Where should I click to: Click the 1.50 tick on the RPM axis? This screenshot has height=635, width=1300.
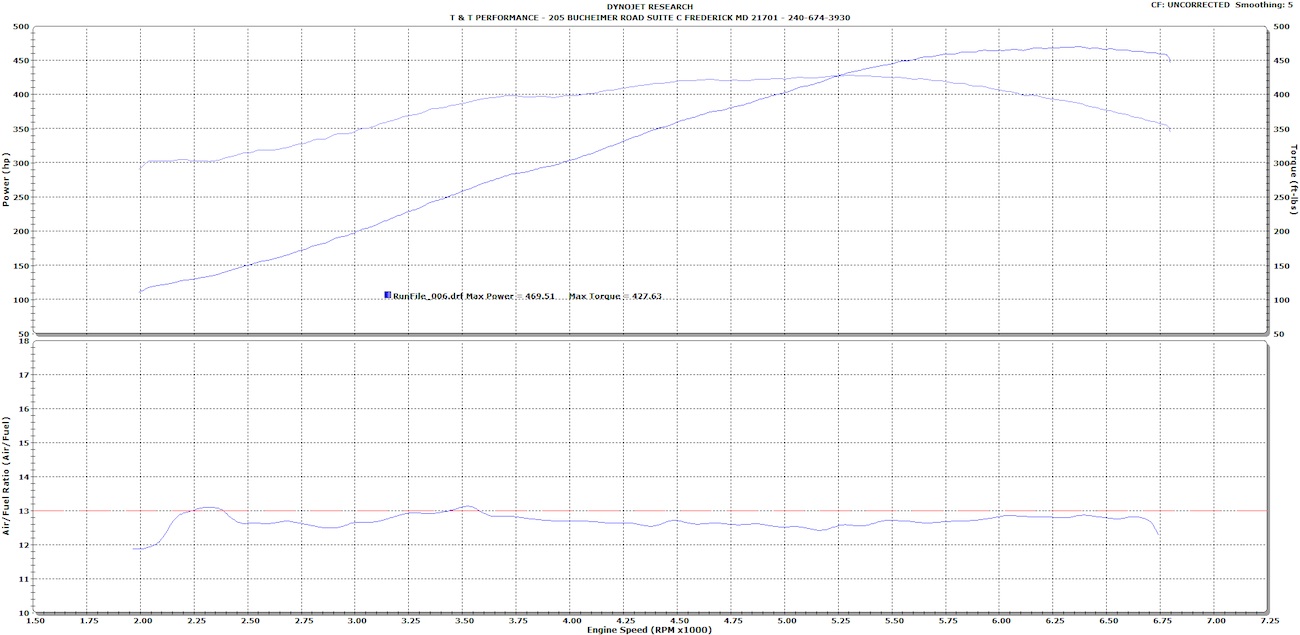pos(33,620)
